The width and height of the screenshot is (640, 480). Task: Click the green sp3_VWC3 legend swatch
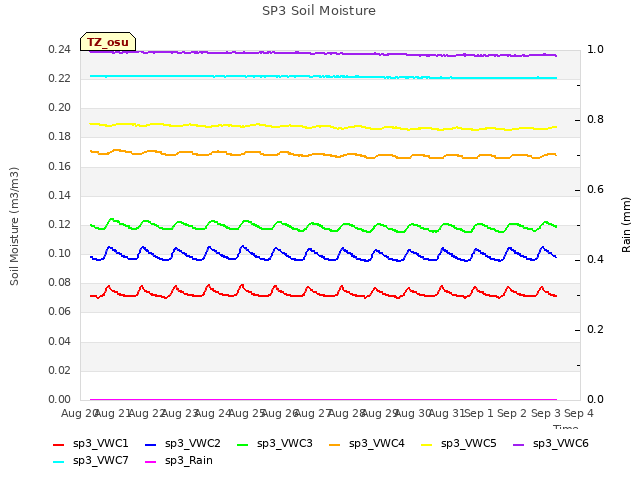tap(242, 444)
